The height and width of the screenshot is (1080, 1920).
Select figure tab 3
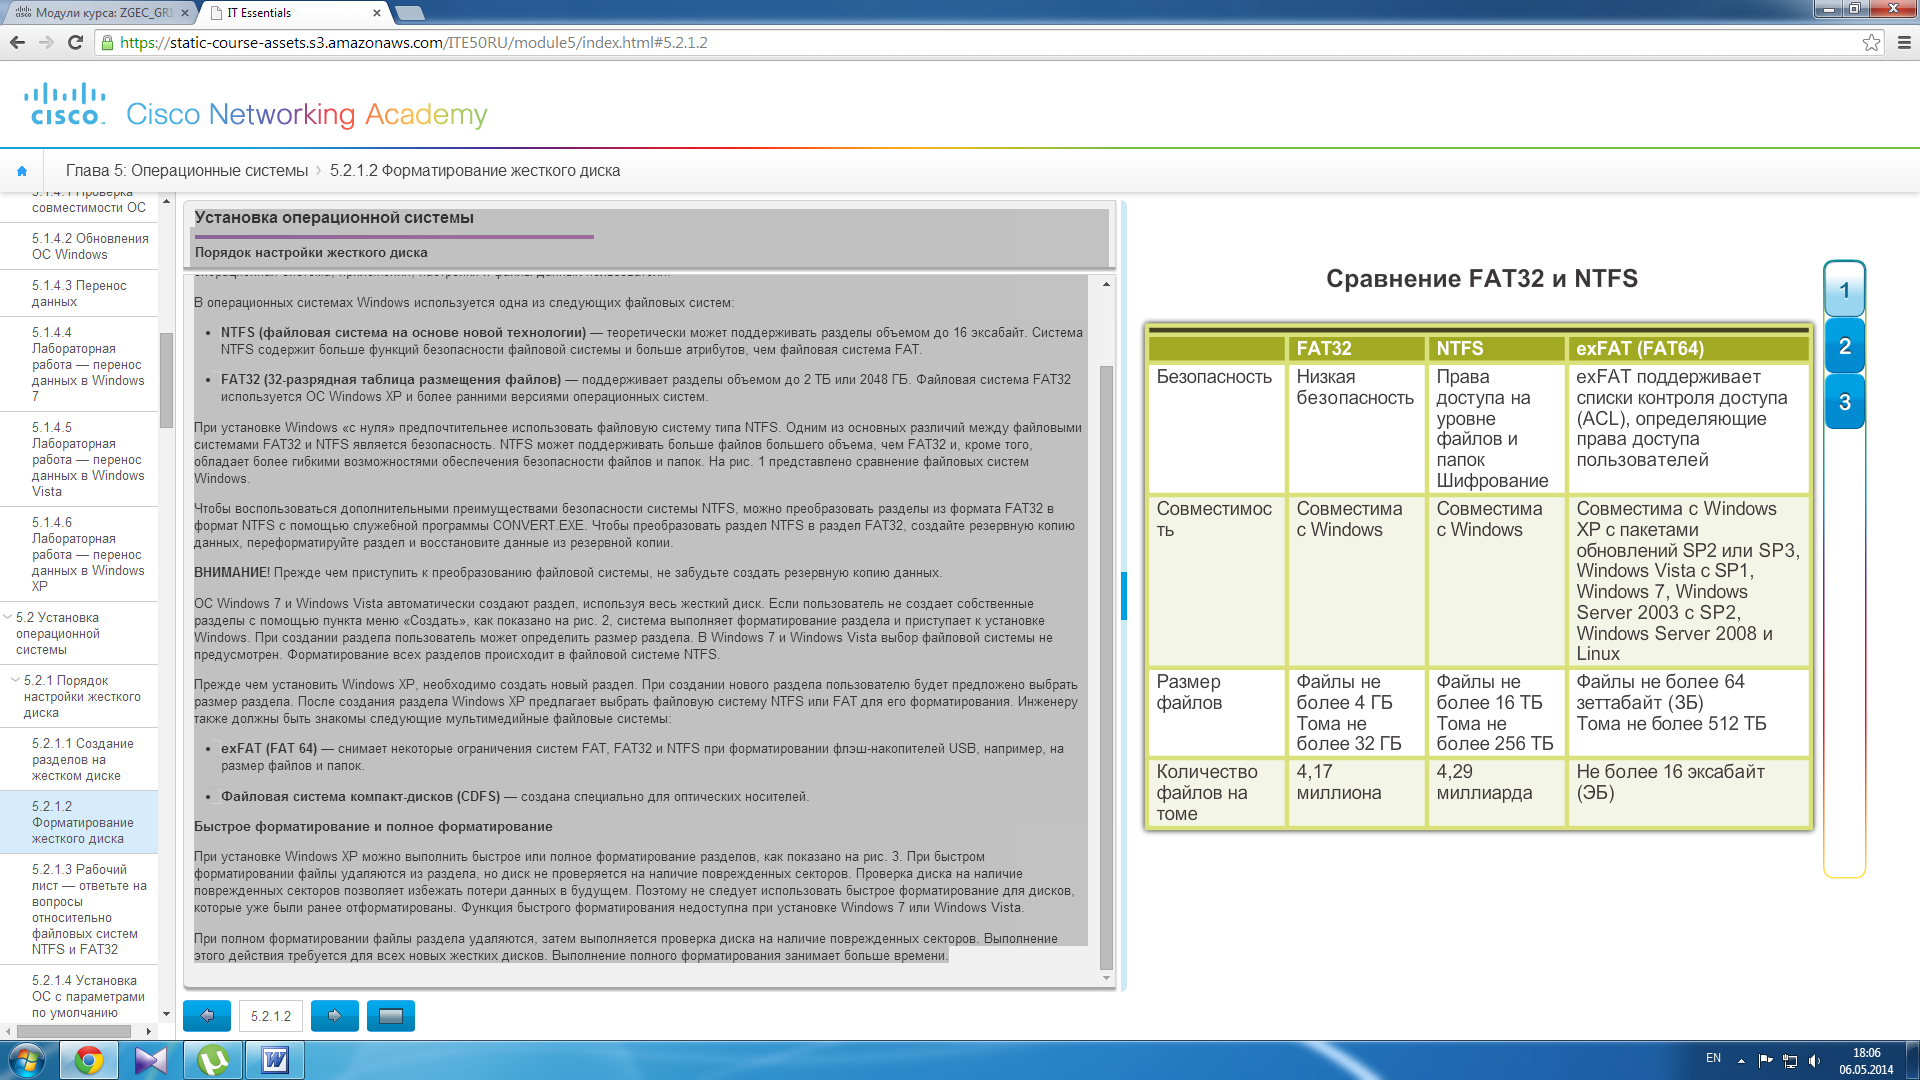[1845, 402]
